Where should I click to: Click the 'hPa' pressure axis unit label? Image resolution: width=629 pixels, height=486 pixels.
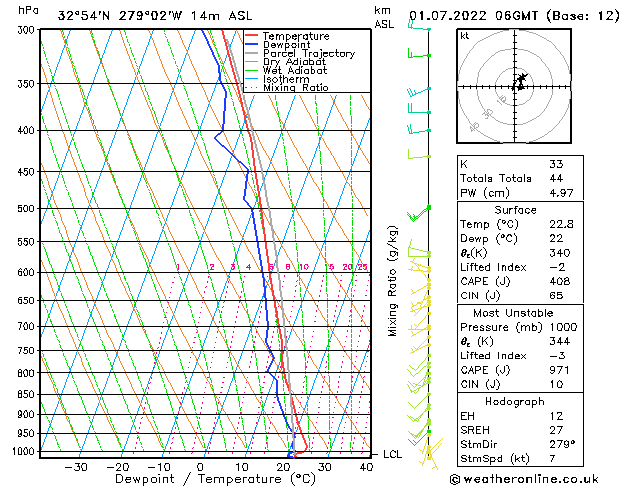click(x=28, y=10)
